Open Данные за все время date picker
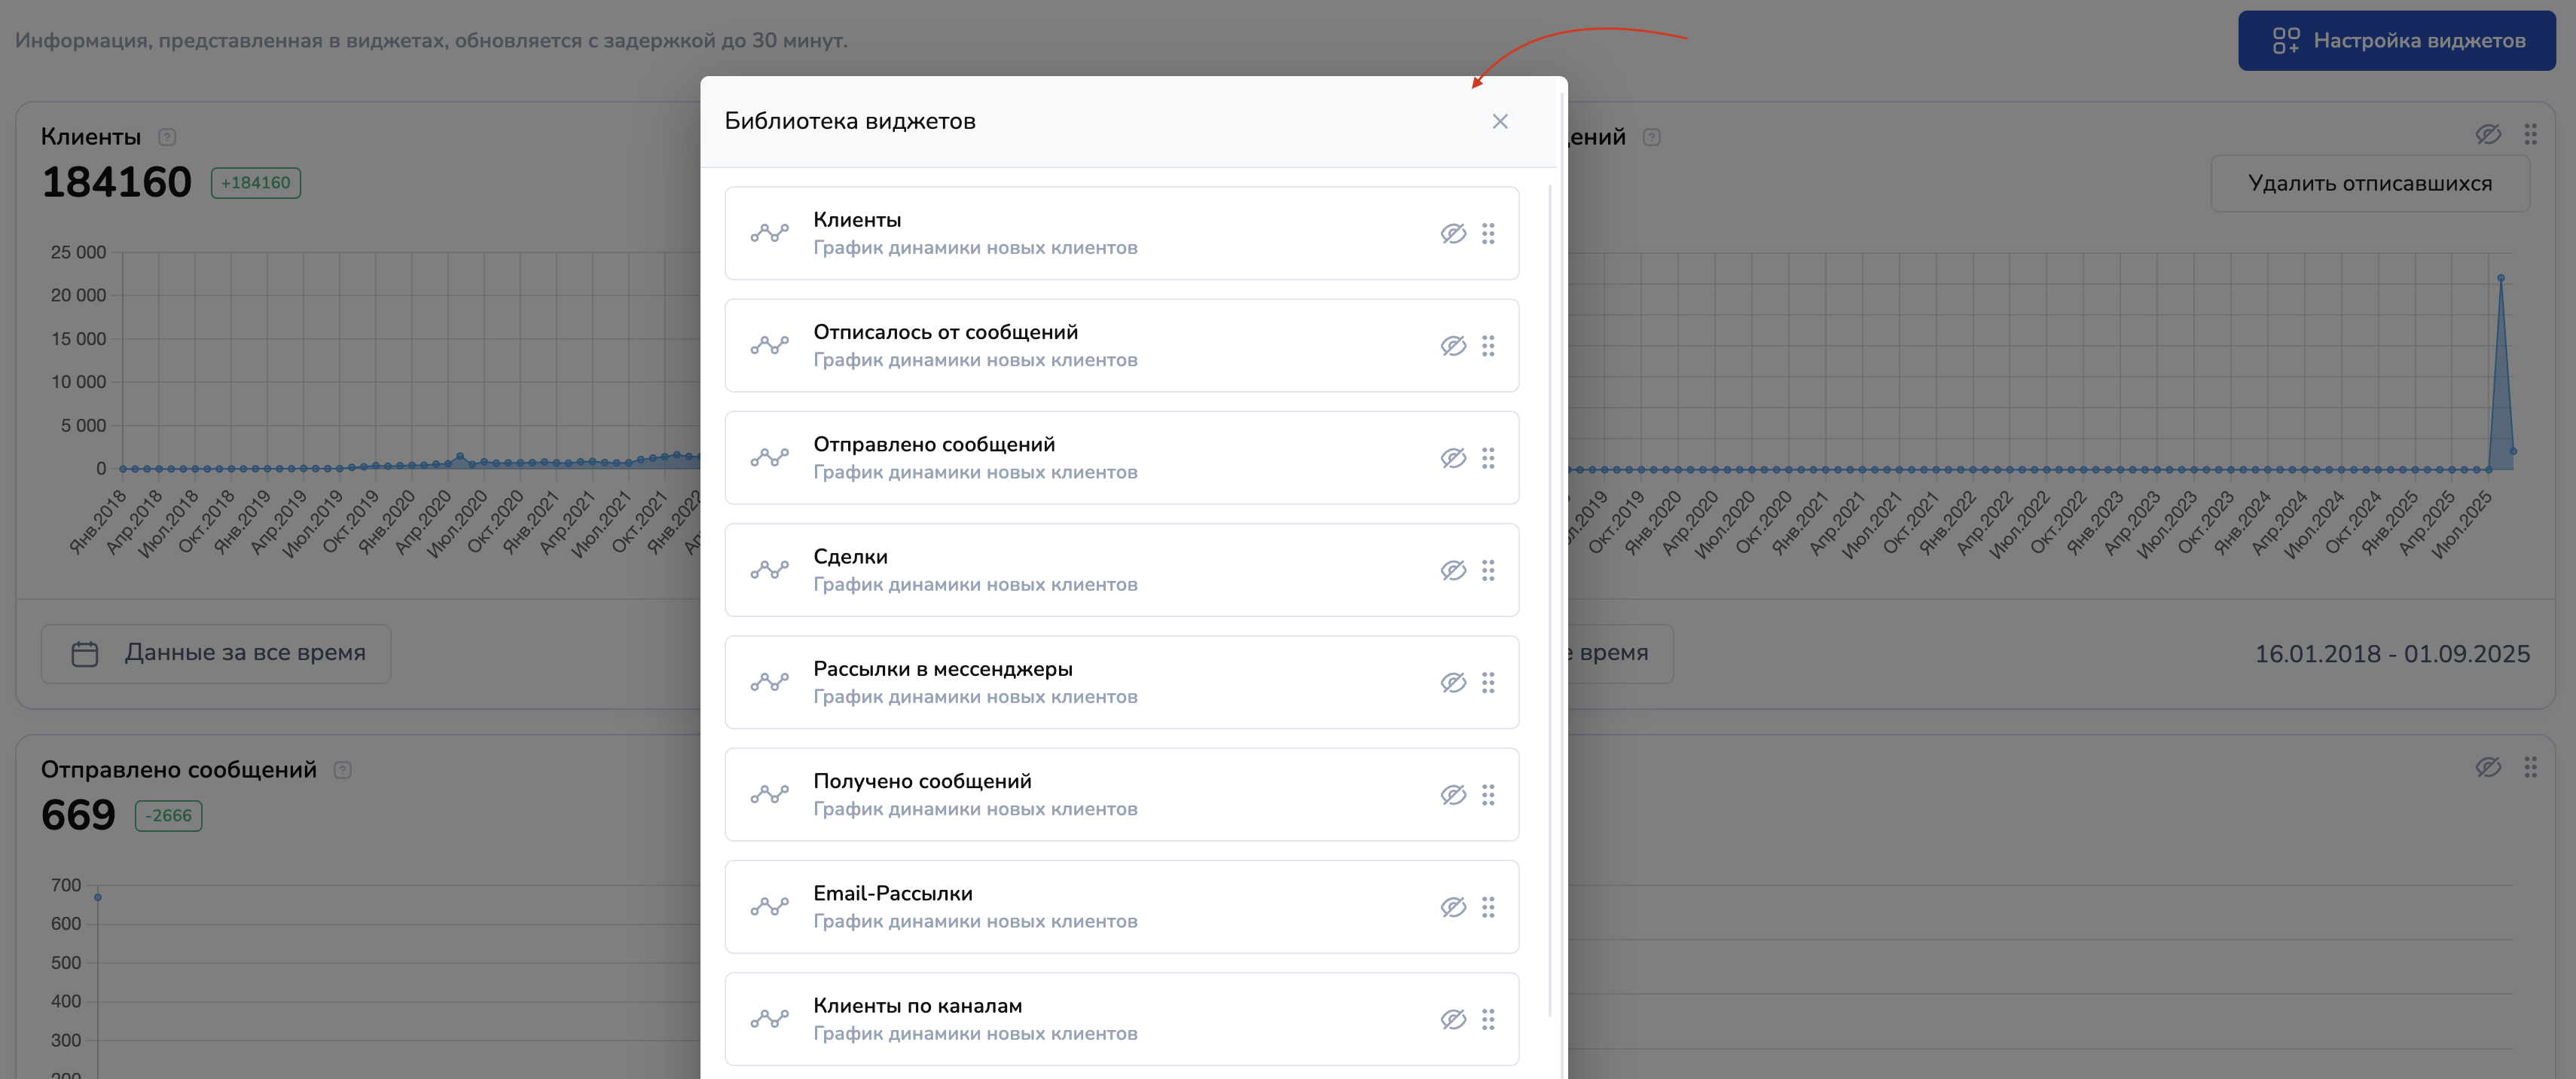Viewport: 2576px width, 1079px height. coord(216,654)
